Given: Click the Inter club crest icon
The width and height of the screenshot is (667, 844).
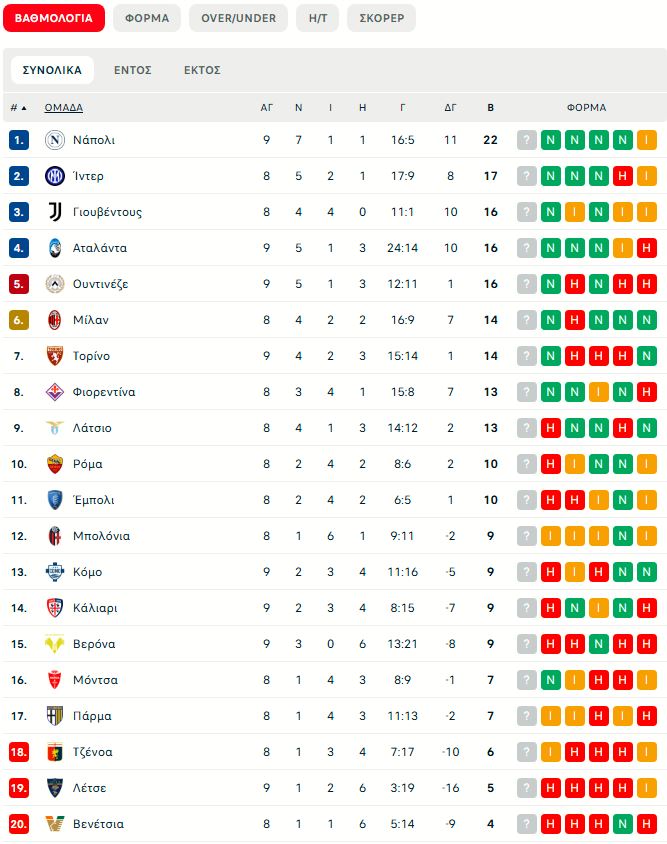Looking at the screenshot, I should 55,176.
